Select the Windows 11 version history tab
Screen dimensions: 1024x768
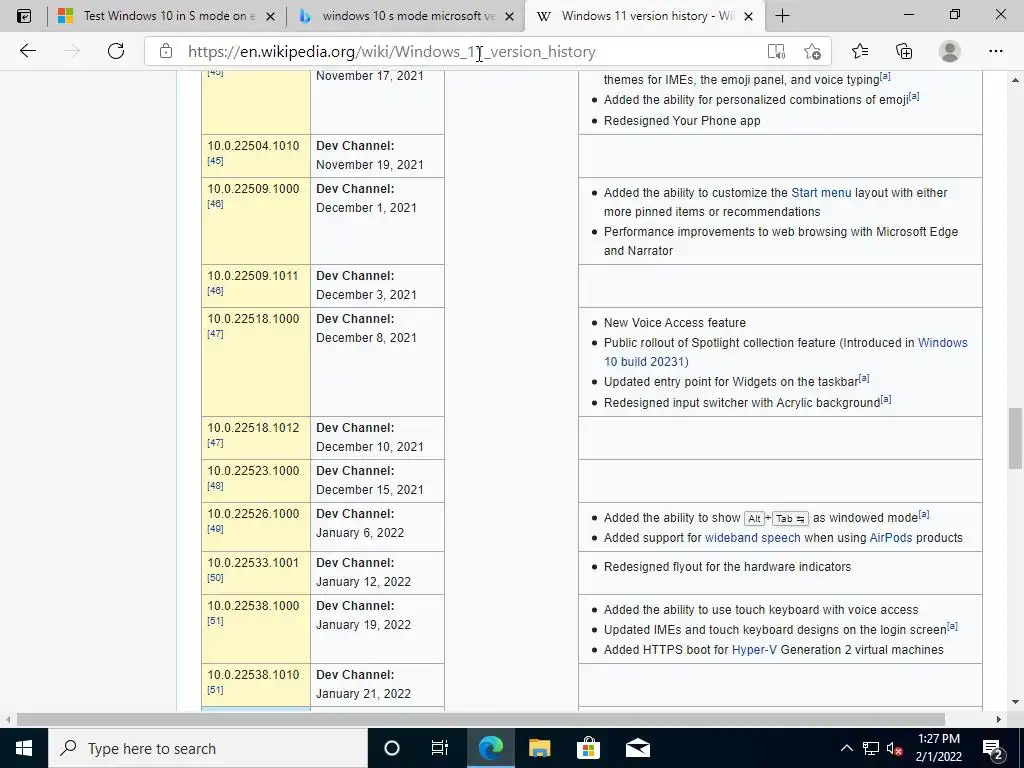pos(644,16)
